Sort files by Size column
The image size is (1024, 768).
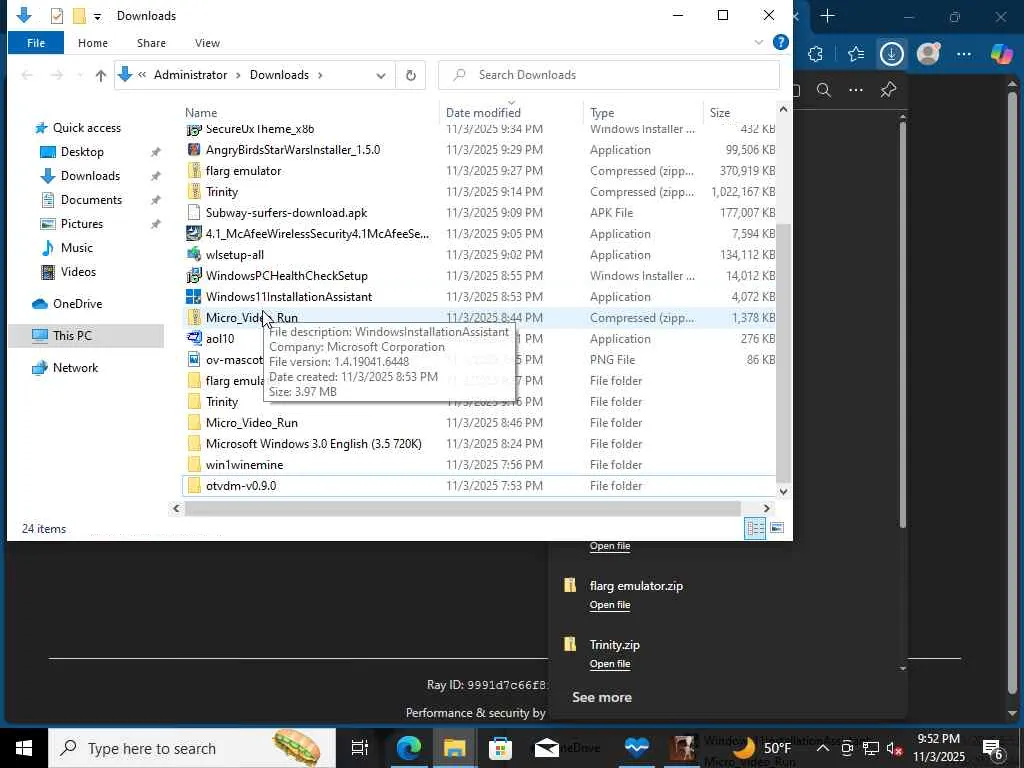pyautogui.click(x=720, y=112)
